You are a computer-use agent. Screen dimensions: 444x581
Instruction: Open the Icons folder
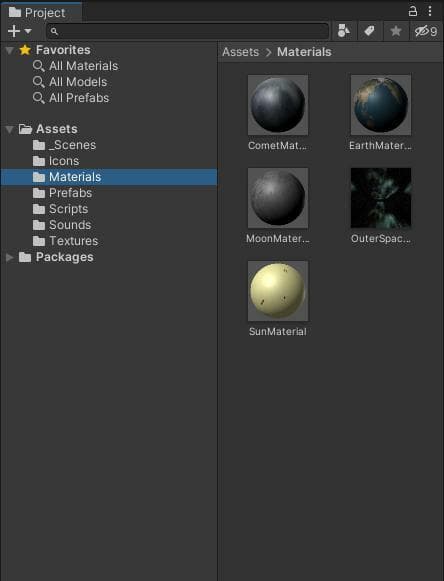pos(64,161)
